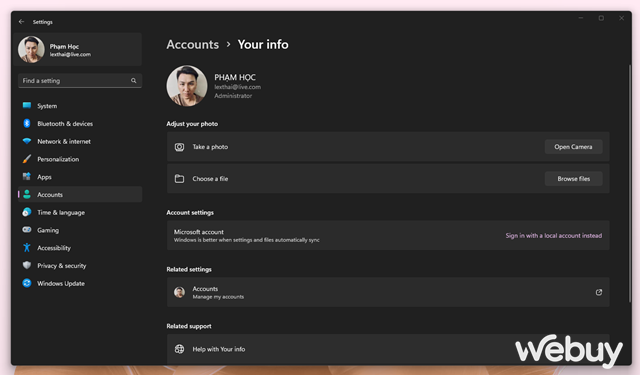
Task: Navigate to Accessibility settings
Action: click(x=80, y=248)
